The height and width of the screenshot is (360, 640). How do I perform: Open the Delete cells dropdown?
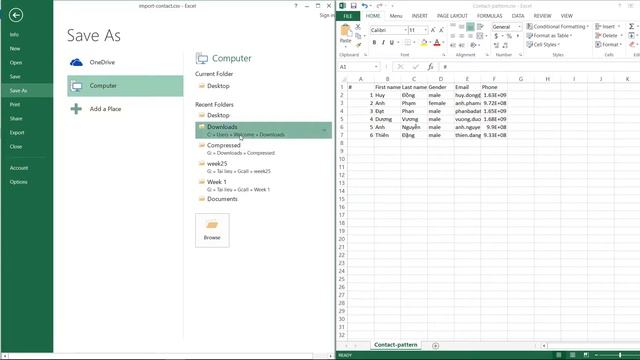pos(609,36)
